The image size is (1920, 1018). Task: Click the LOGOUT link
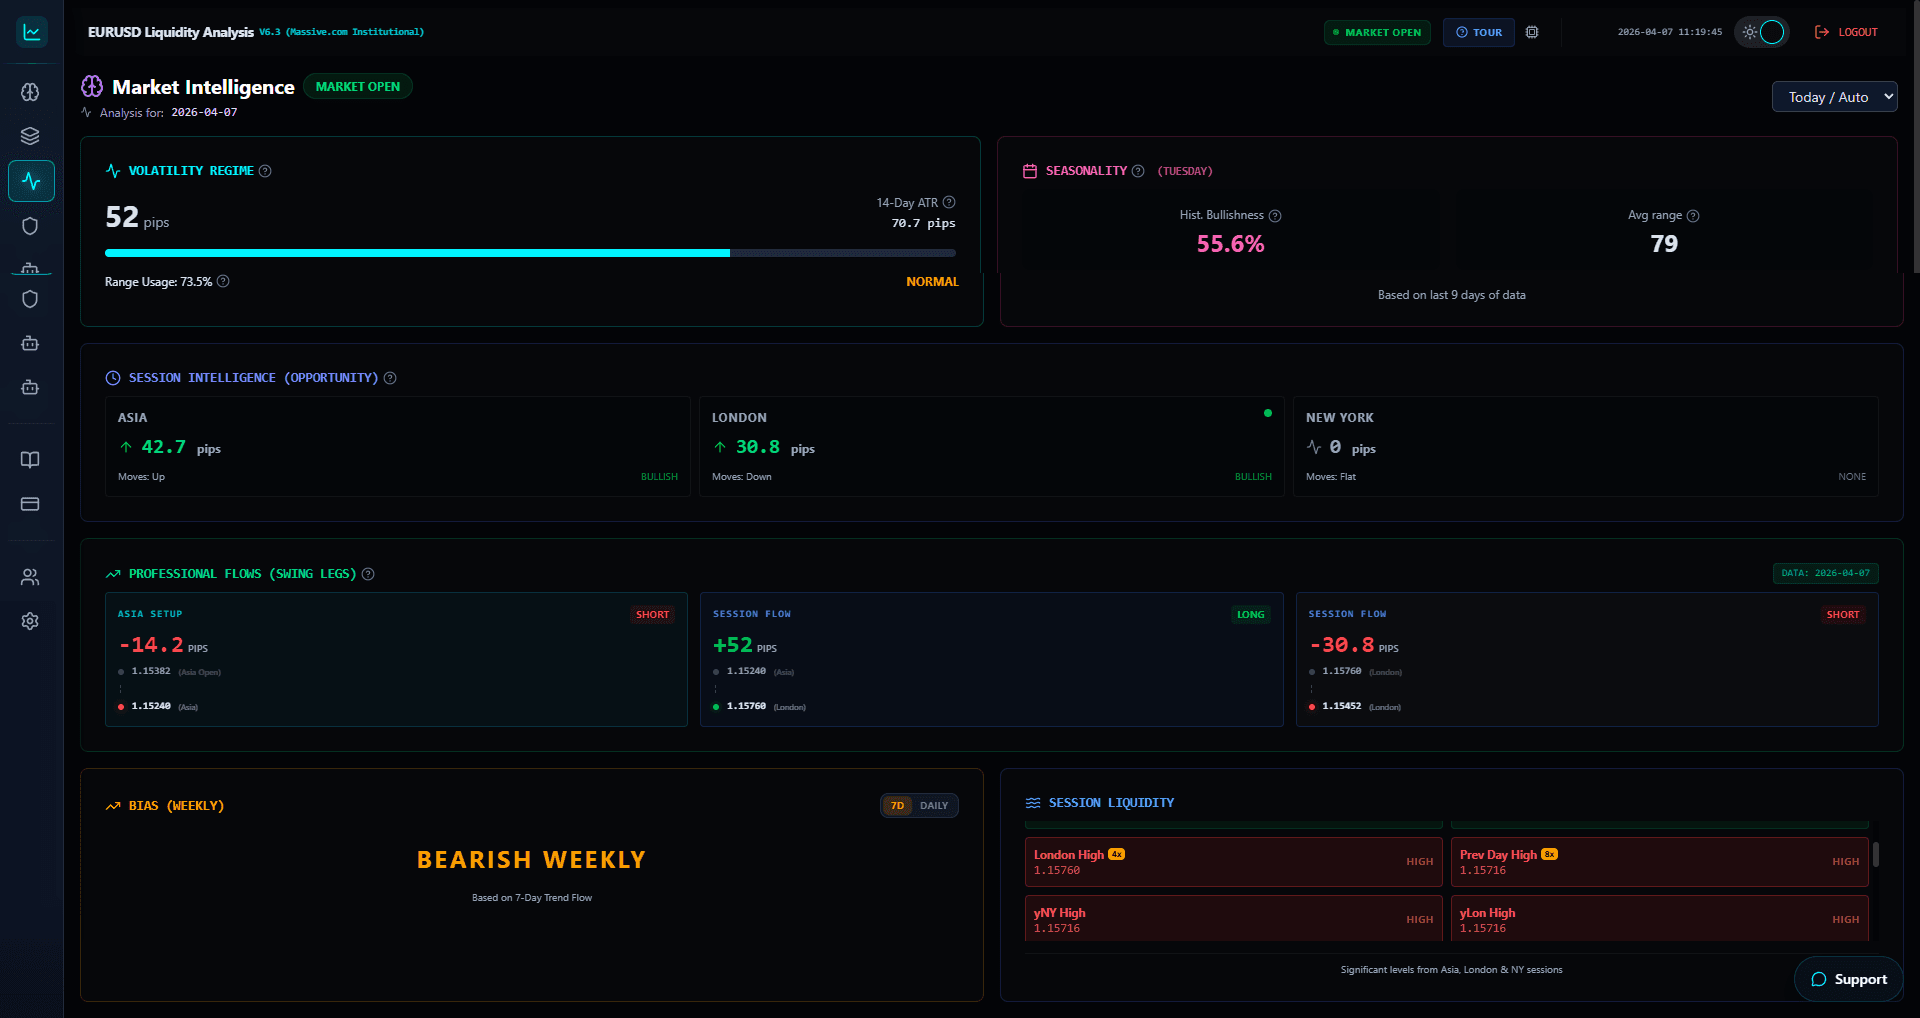(1848, 31)
